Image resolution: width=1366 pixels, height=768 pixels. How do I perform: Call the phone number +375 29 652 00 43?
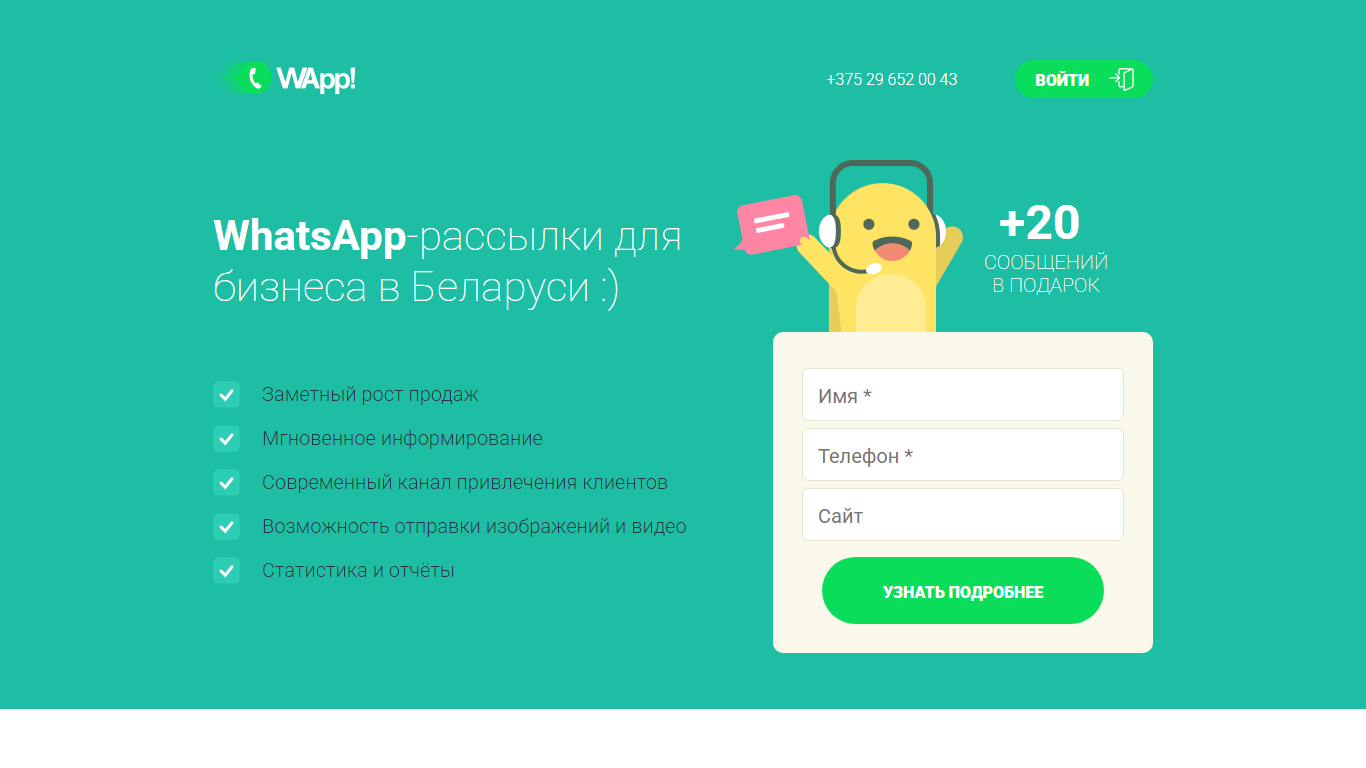[892, 79]
